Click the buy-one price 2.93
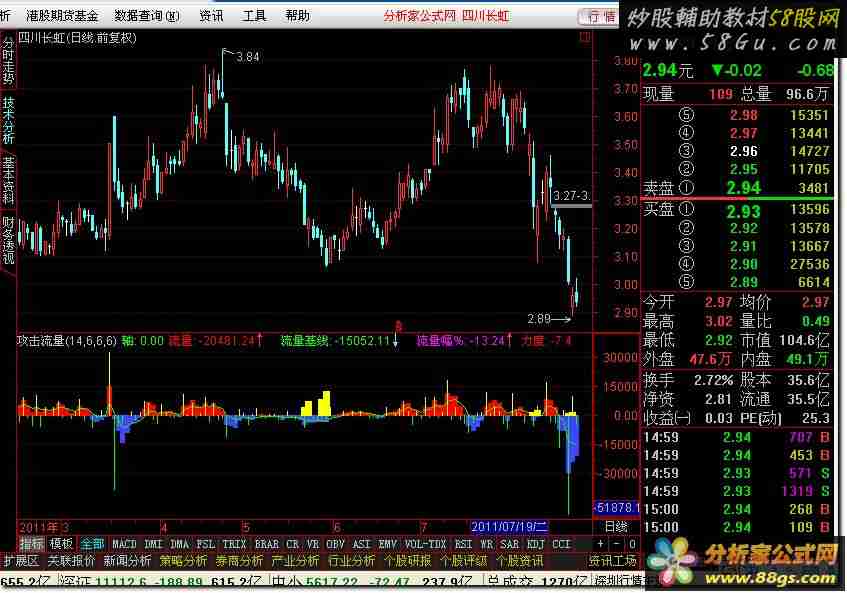This screenshot has height=593, width=847. pyautogui.click(x=743, y=211)
